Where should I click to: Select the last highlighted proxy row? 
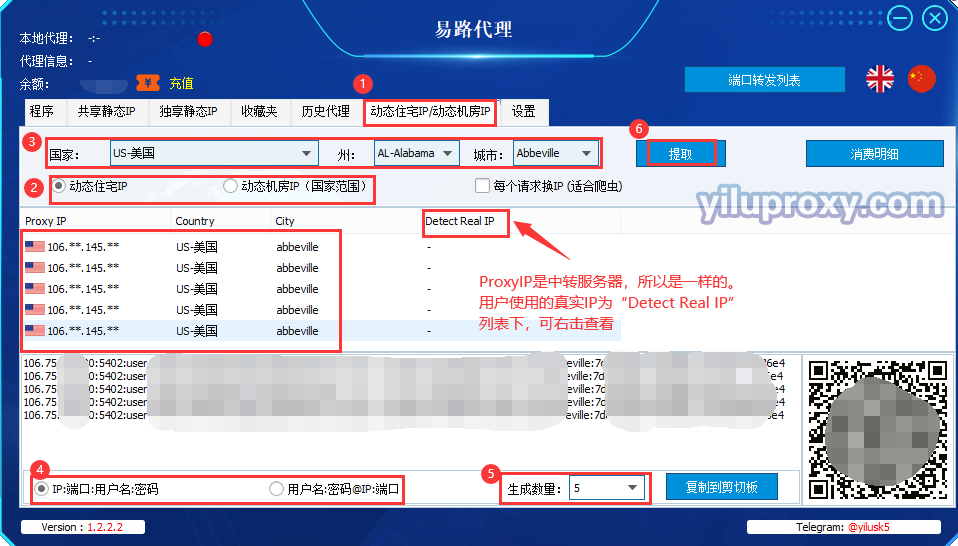[x=321, y=331]
